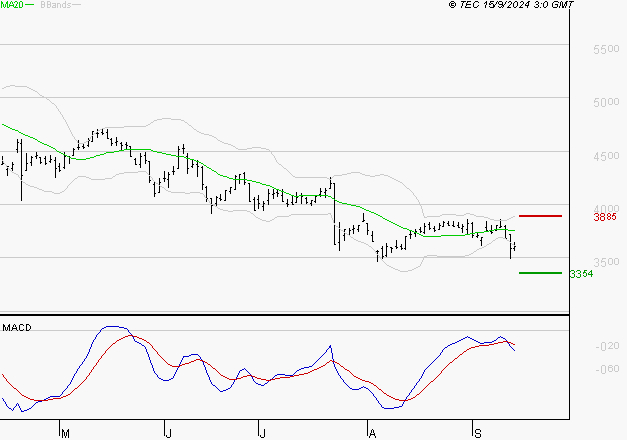Screen dimensions: 627x440
Task: Click the BBands legend label
Action: [x=56, y=5]
